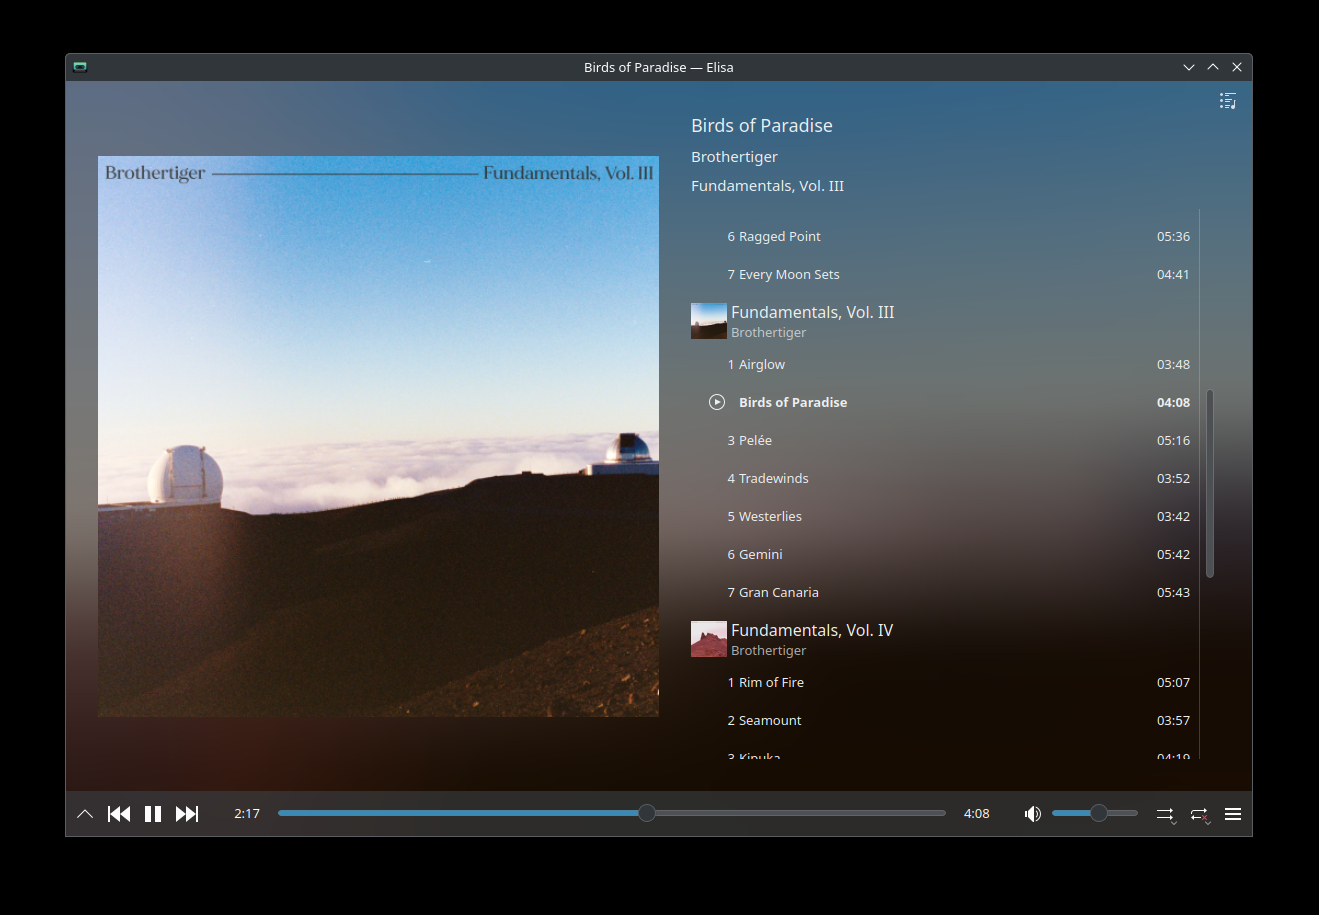Image resolution: width=1319 pixels, height=915 pixels.
Task: Click the large album cover artwork
Action: coord(378,436)
